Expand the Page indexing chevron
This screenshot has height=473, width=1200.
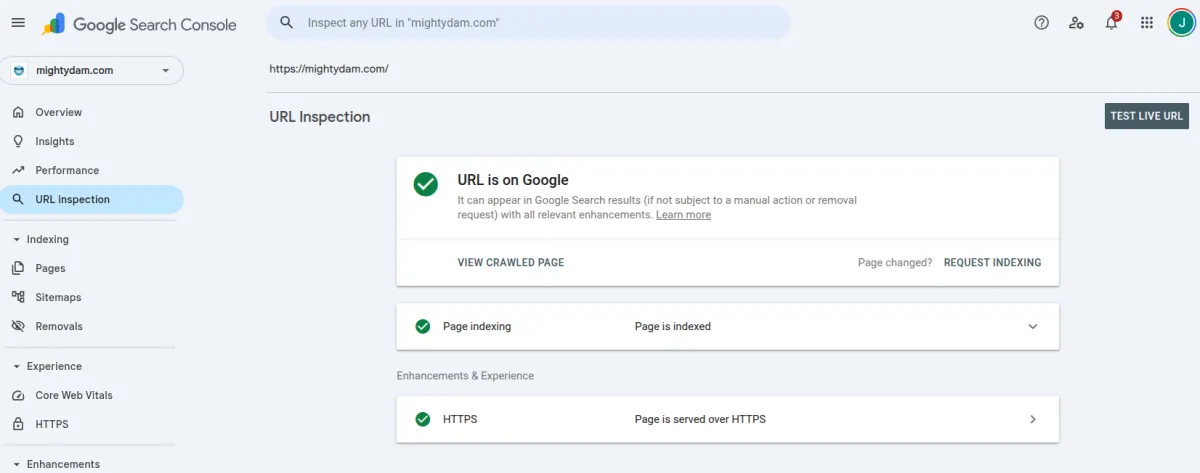pyautogui.click(x=1033, y=326)
